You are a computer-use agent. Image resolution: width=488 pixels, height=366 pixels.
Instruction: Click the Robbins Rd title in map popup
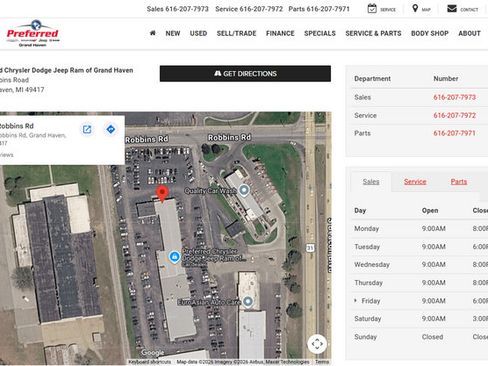click(17, 126)
